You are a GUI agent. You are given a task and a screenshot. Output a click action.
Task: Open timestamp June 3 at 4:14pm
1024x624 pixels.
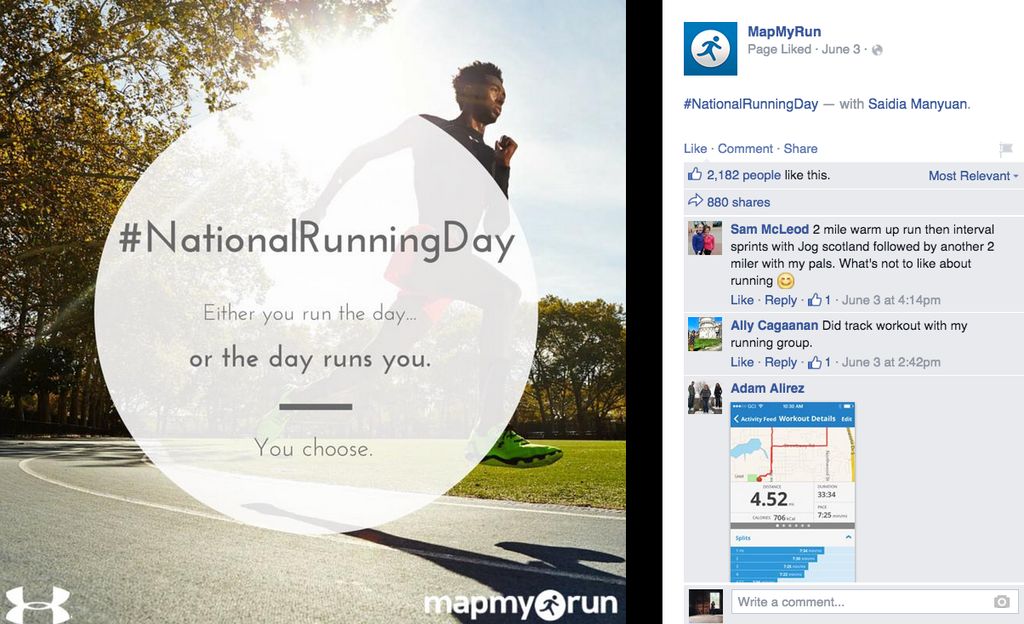coord(891,300)
